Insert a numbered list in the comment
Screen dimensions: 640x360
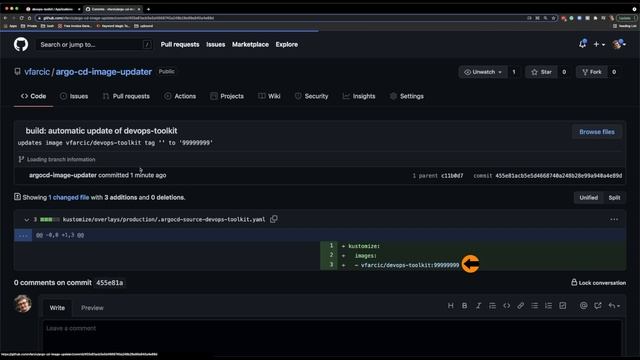549,306
